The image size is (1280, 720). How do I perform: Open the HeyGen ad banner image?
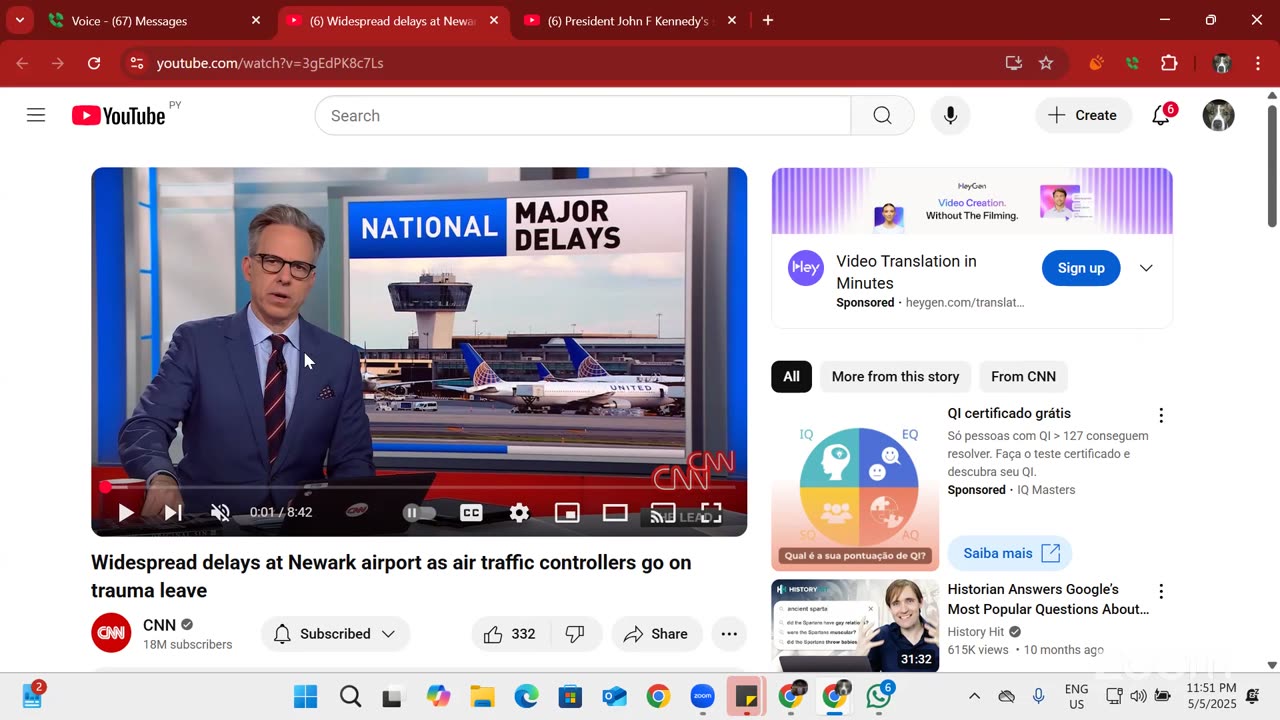click(x=972, y=201)
